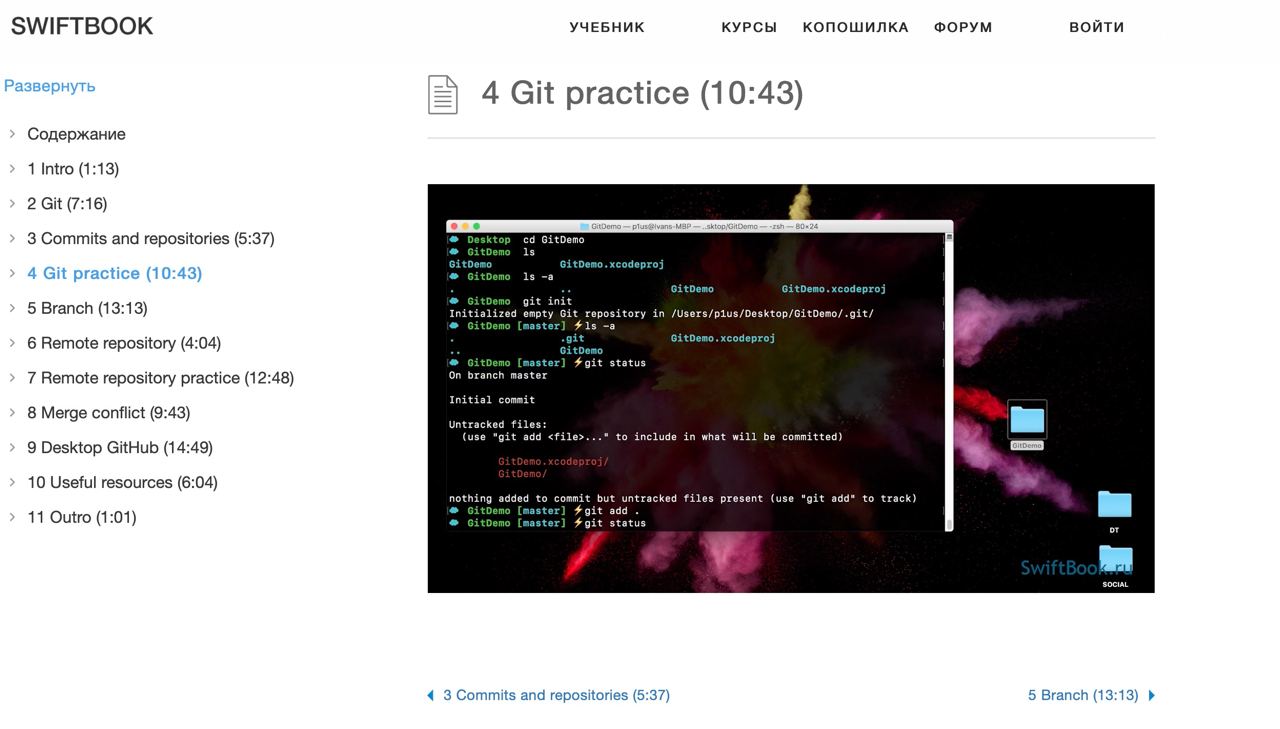Click the 4 Git practice page heading
1280x729 pixels.
tap(642, 93)
